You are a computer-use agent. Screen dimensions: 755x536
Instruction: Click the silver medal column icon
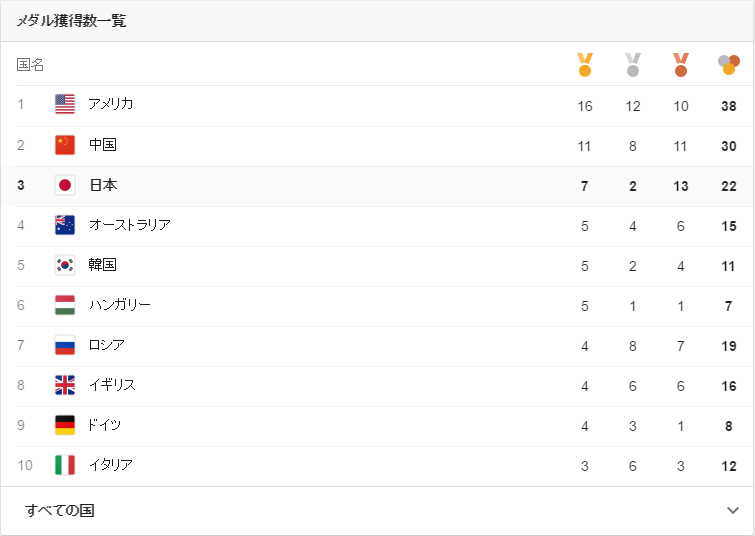(x=633, y=65)
